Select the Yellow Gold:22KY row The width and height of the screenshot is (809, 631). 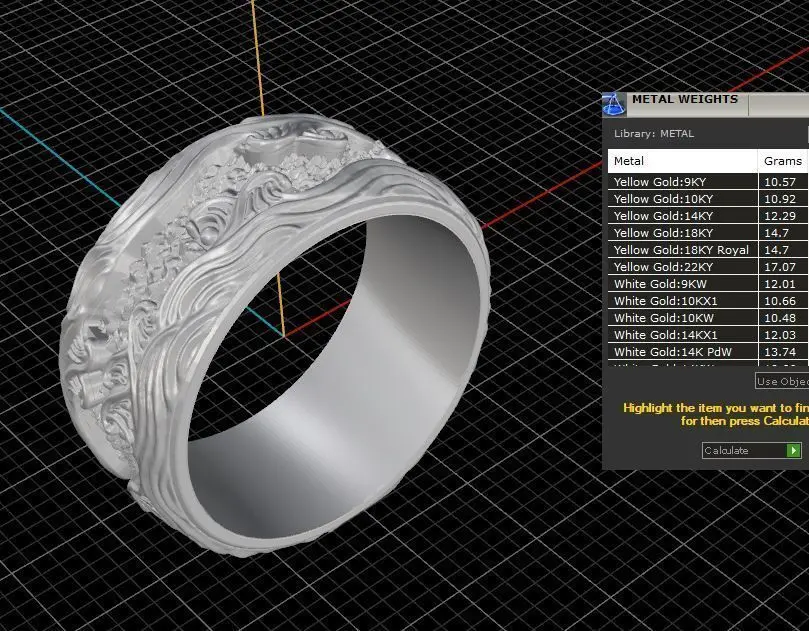click(708, 267)
